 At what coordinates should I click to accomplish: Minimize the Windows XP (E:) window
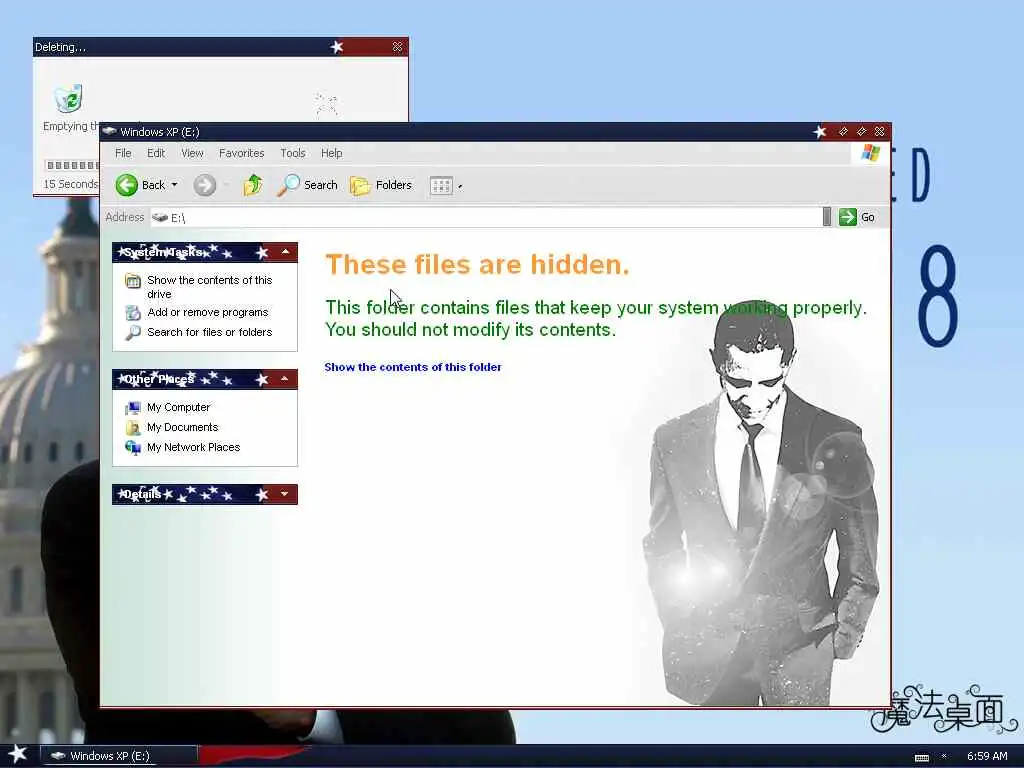[x=843, y=132]
